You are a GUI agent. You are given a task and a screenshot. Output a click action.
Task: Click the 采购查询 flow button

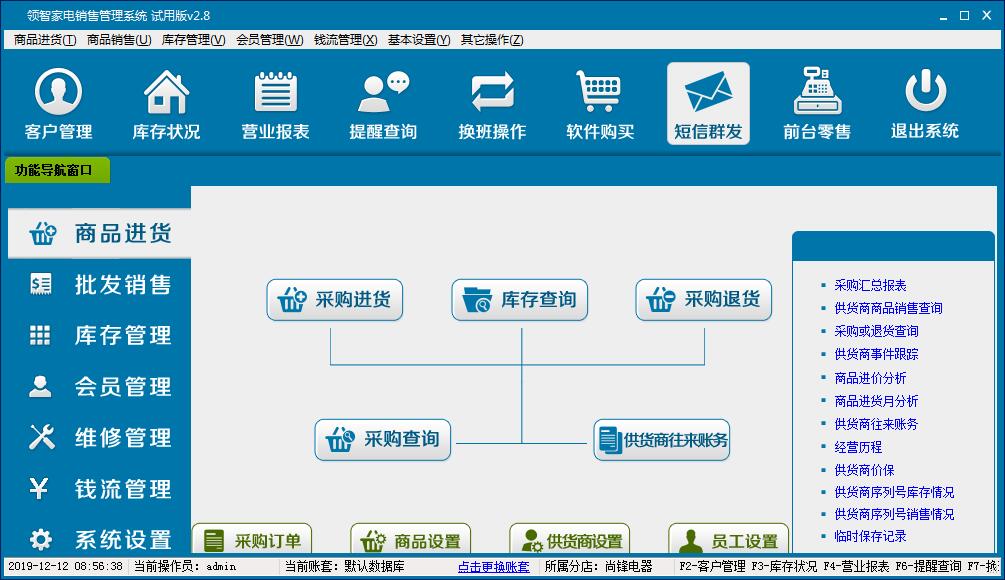tap(383, 440)
